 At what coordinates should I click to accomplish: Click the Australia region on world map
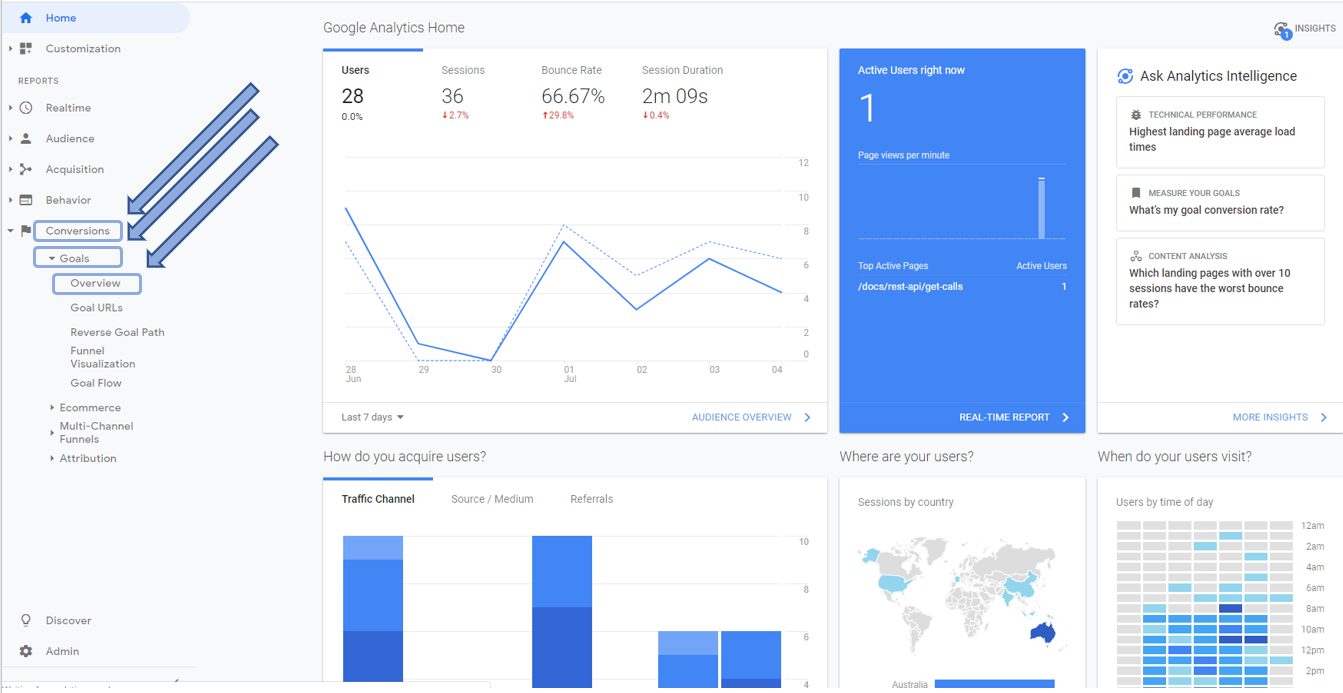coord(1042,631)
